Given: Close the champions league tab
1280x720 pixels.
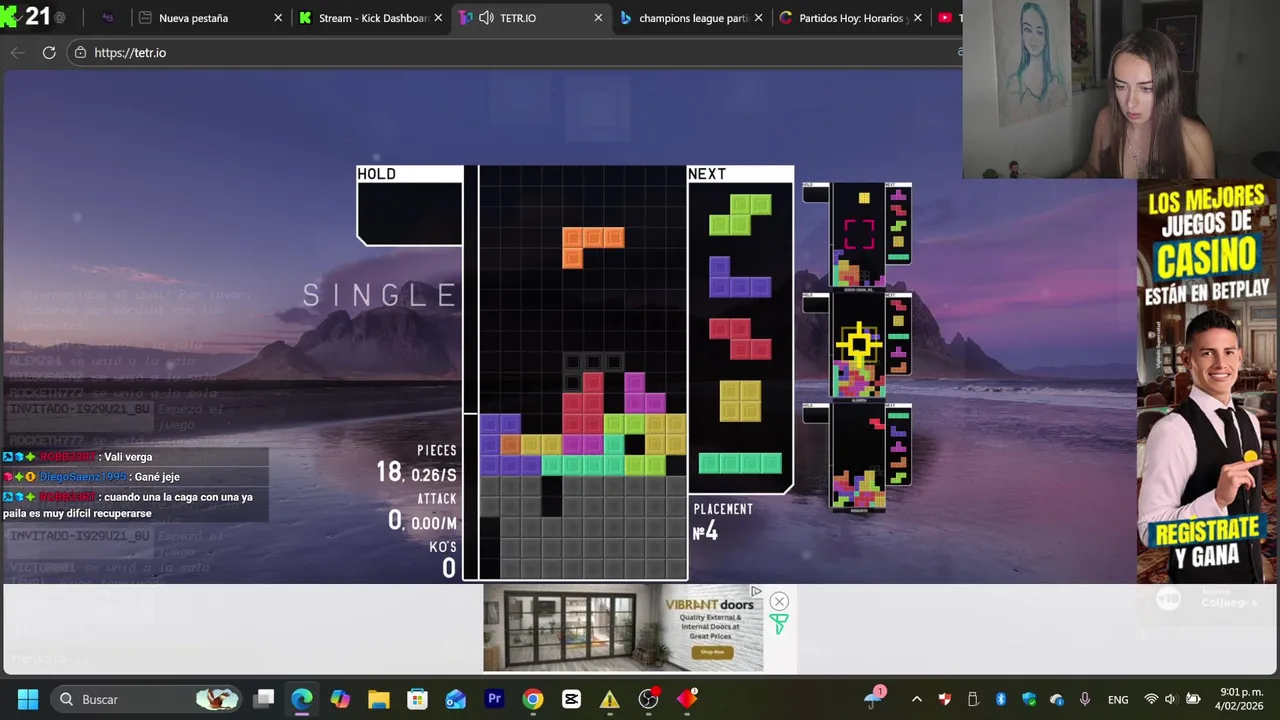Looking at the screenshot, I should coord(758,18).
